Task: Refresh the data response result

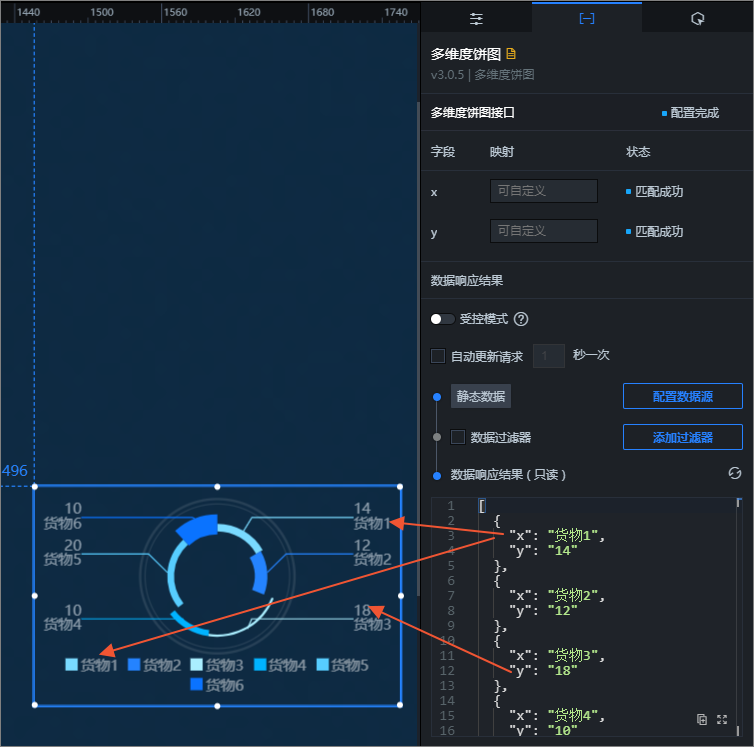Action: (734, 473)
